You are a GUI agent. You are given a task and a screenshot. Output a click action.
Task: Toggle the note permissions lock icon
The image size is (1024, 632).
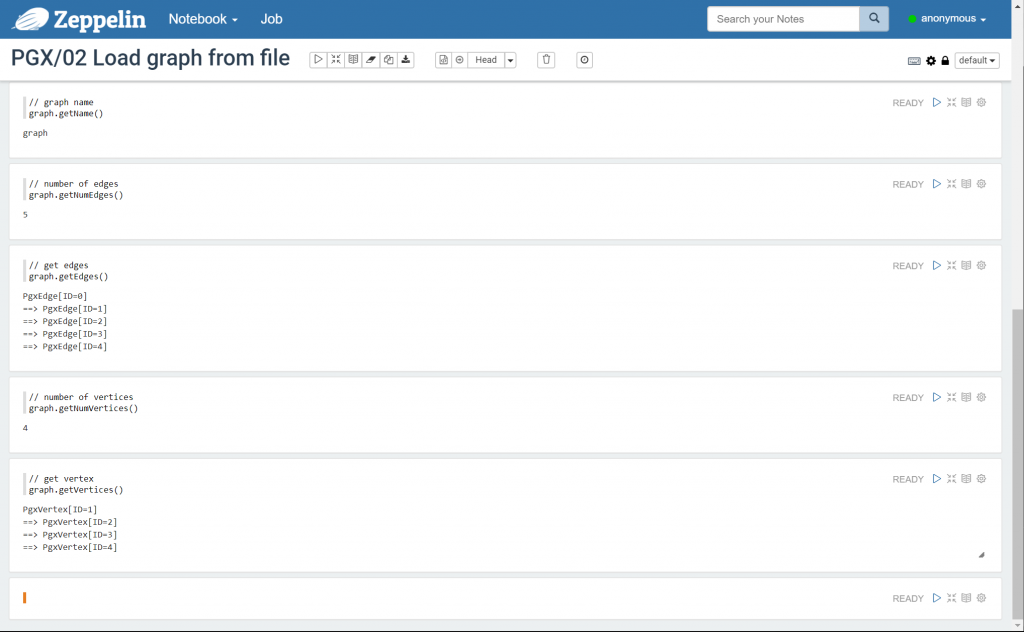coord(945,61)
